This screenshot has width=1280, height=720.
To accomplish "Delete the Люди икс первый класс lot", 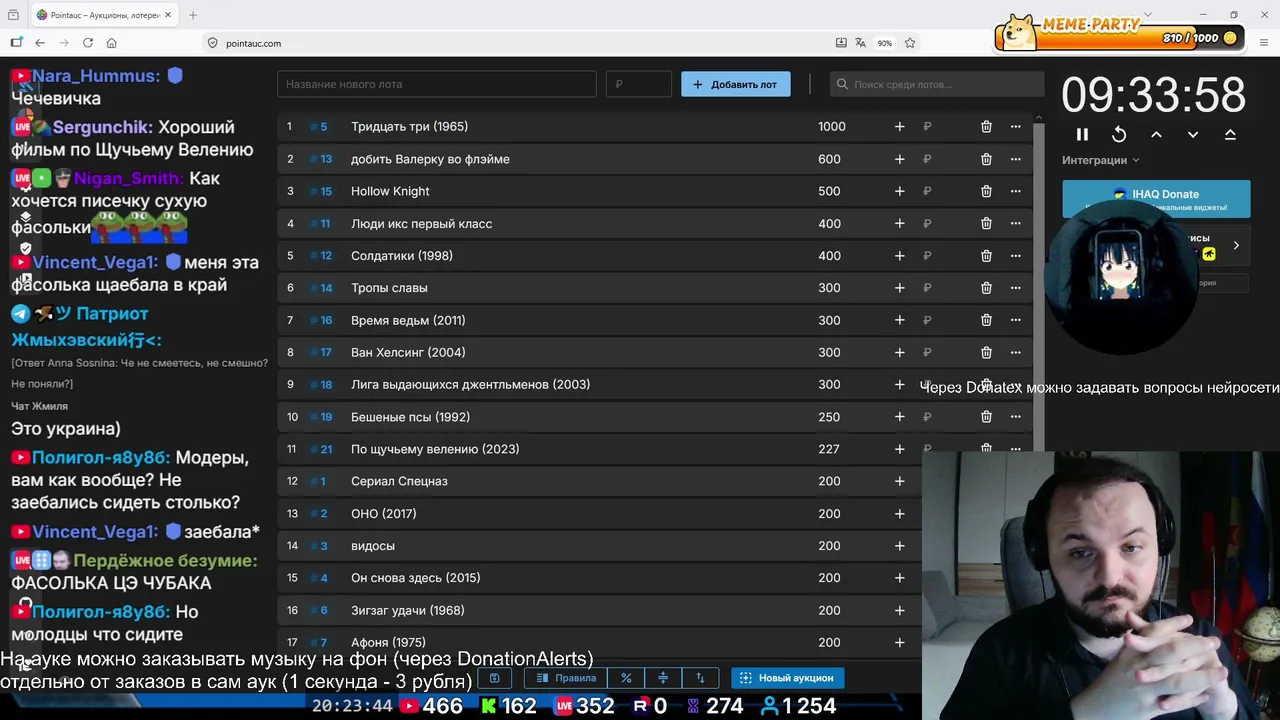I will pyautogui.click(x=986, y=224).
